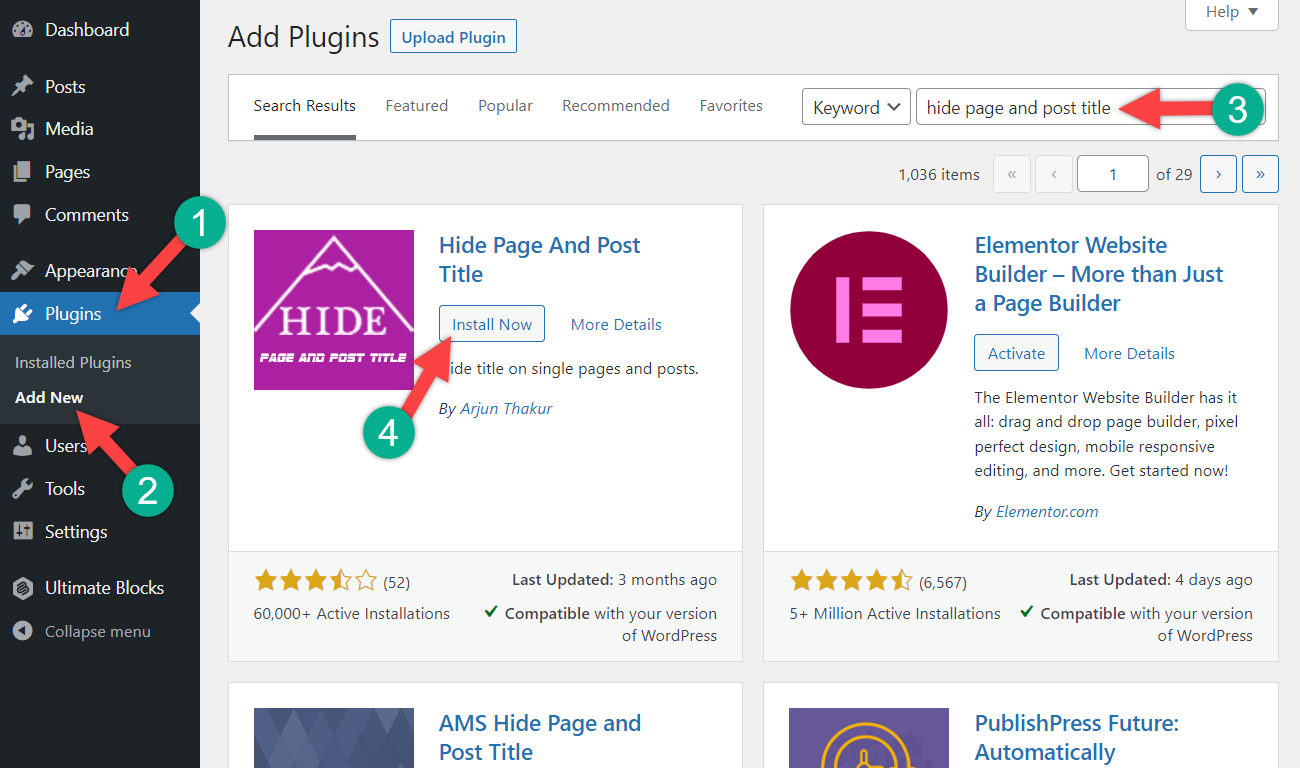Open the Pages menu label

click(x=67, y=172)
